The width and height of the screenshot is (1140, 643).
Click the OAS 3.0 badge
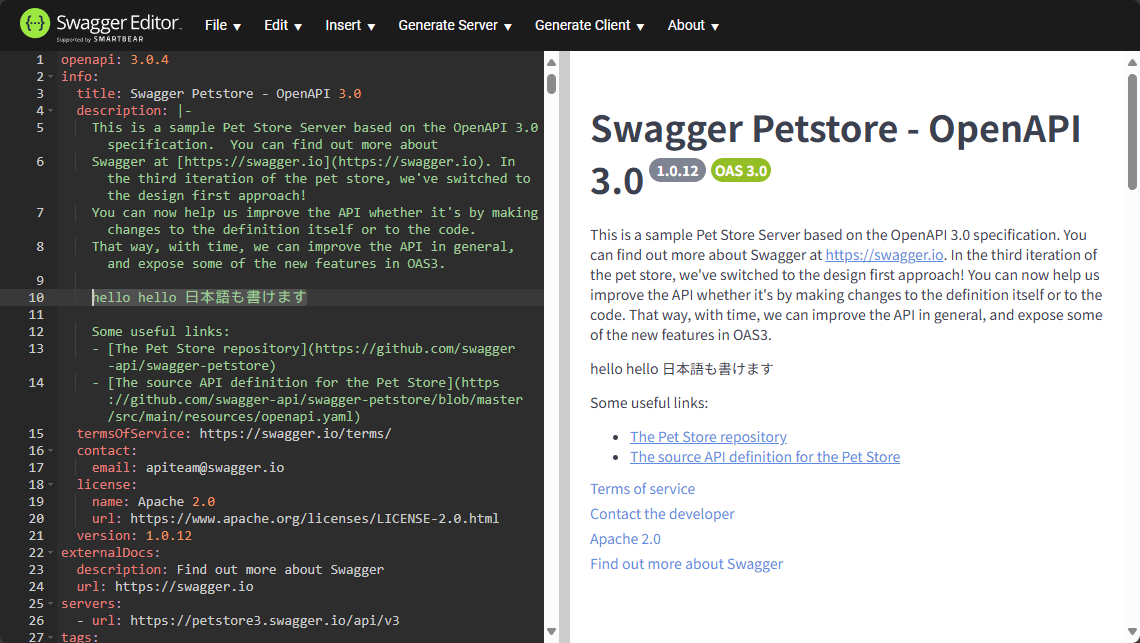point(740,170)
